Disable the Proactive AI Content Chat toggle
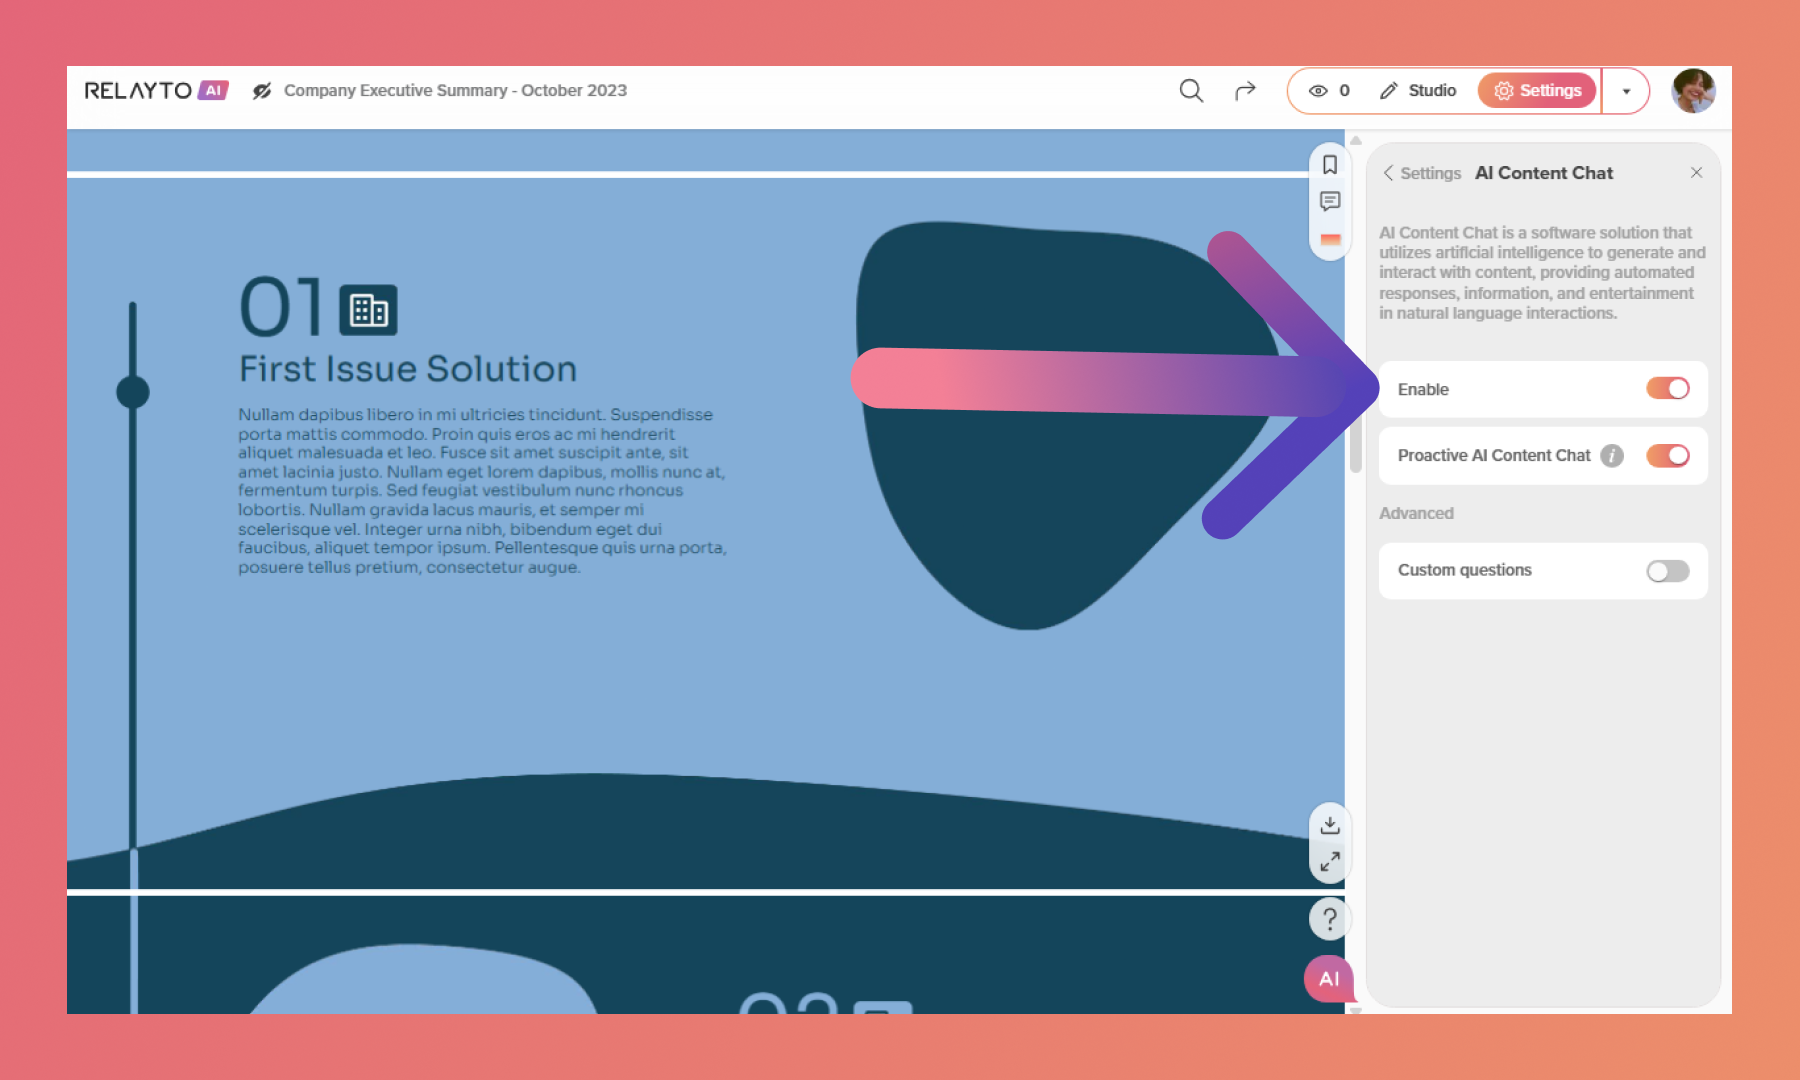The width and height of the screenshot is (1800, 1080). [x=1667, y=456]
